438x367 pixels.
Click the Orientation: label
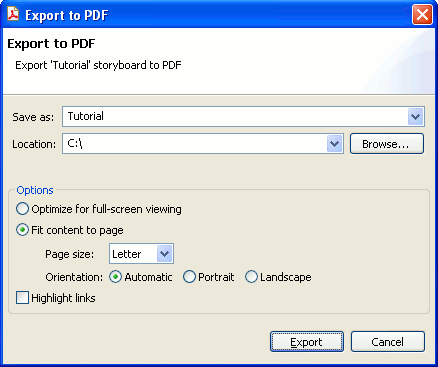74,277
